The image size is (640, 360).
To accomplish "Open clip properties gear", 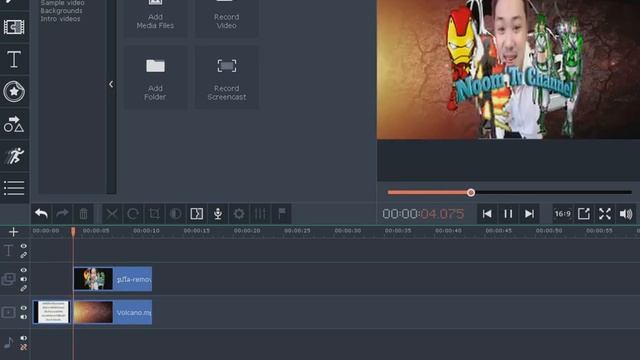I will 239,214.
